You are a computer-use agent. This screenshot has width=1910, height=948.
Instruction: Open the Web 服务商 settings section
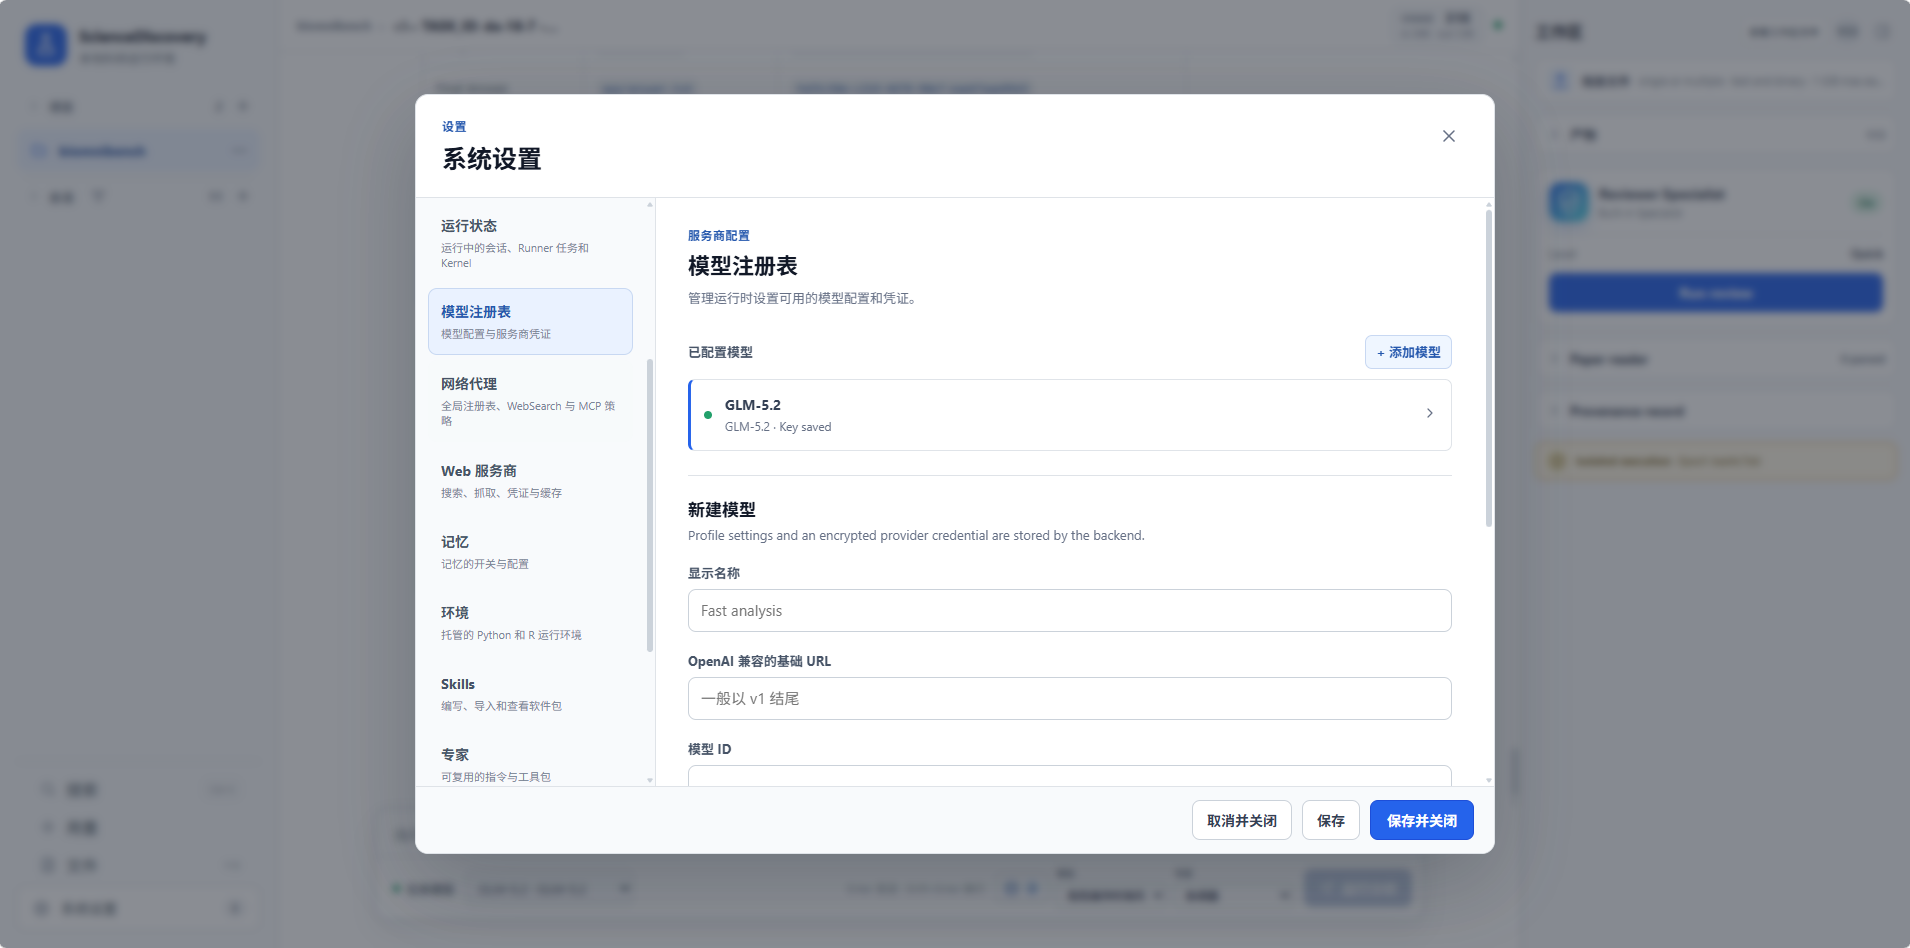pyautogui.click(x=530, y=480)
